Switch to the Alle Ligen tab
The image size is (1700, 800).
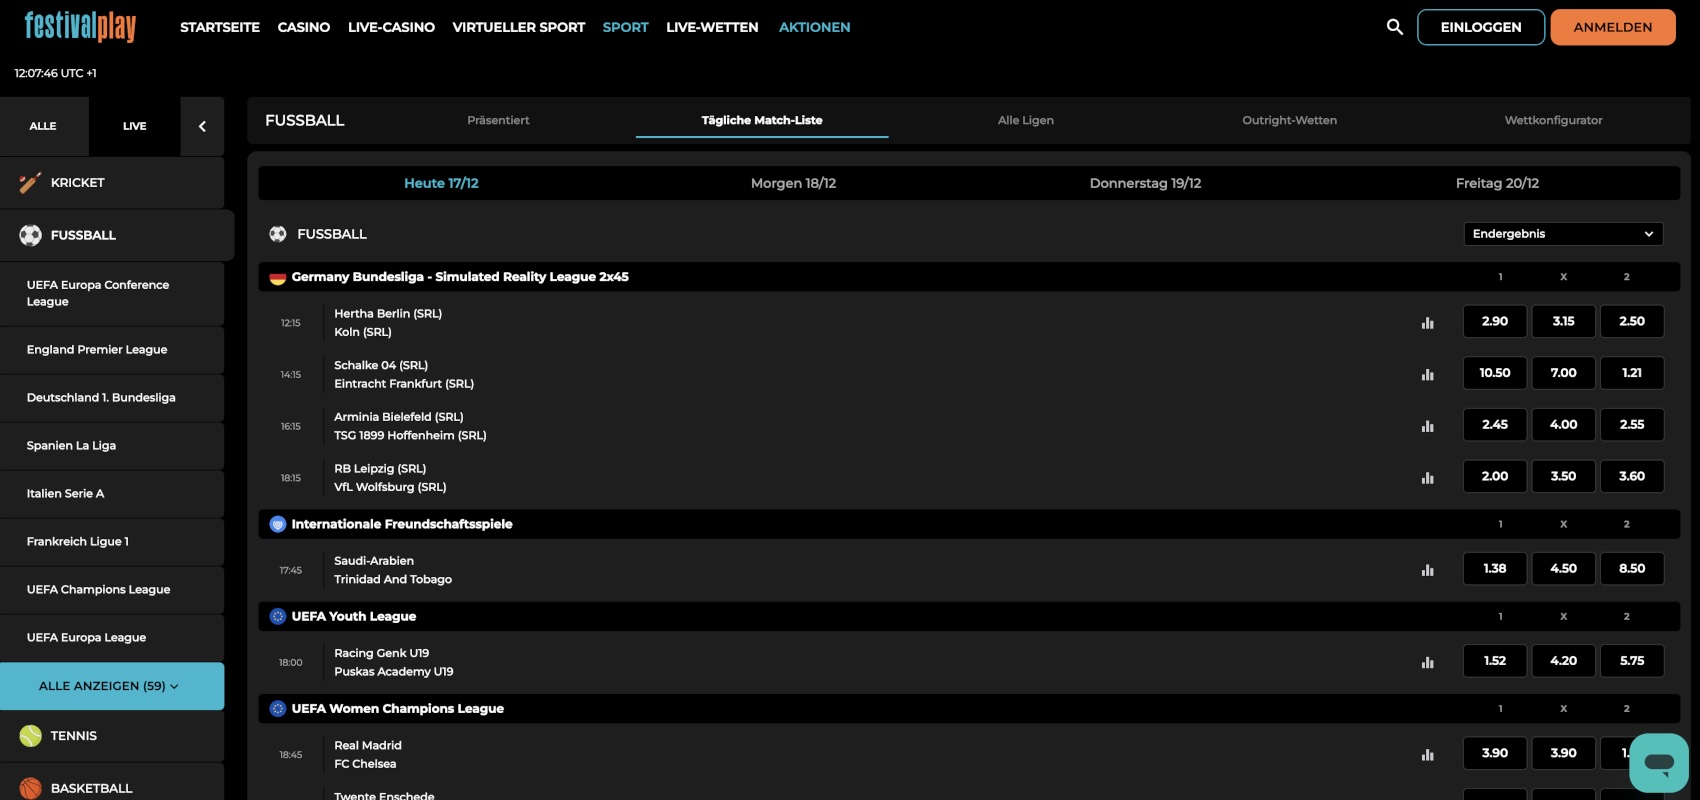[1025, 120]
